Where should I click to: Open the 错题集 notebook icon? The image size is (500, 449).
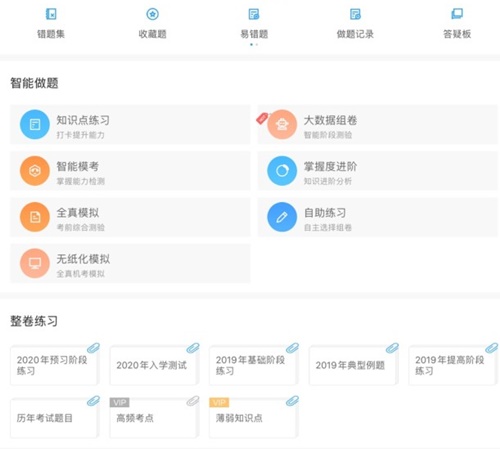tap(51, 14)
